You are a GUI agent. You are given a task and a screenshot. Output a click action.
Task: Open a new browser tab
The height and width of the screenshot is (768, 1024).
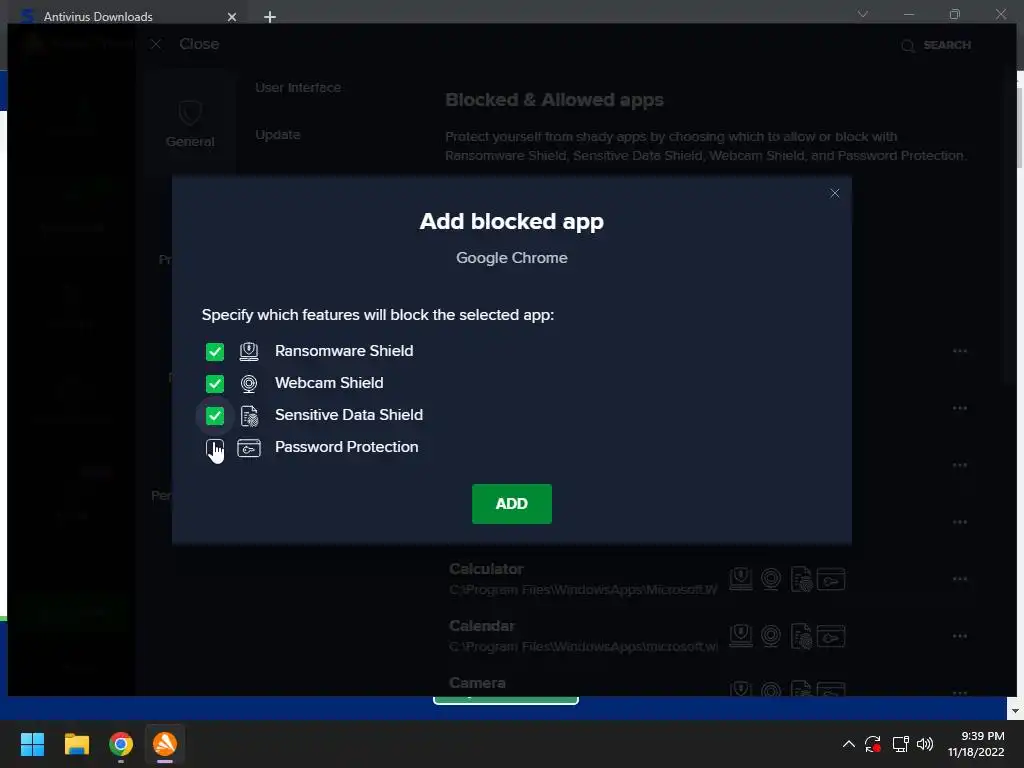270,17
